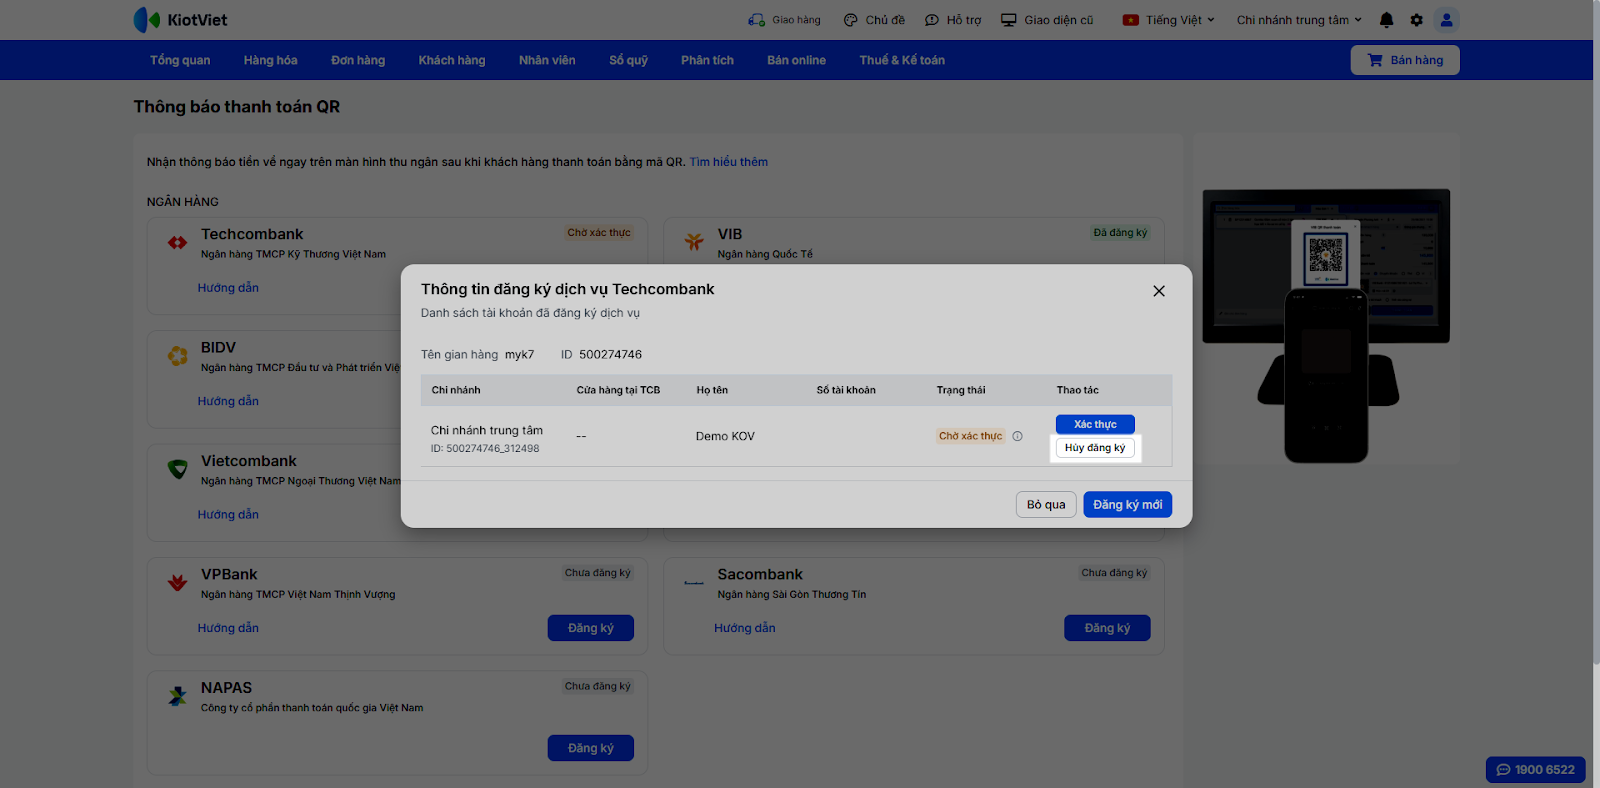Open Hướng dẫn link for Sacombank

click(x=745, y=628)
